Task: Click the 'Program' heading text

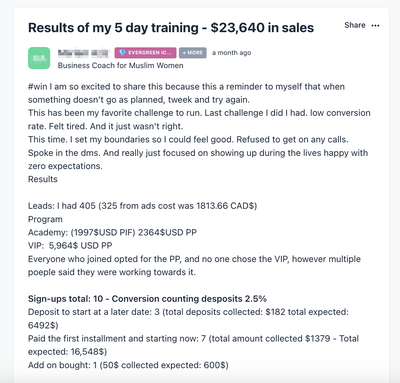Action: [45, 219]
